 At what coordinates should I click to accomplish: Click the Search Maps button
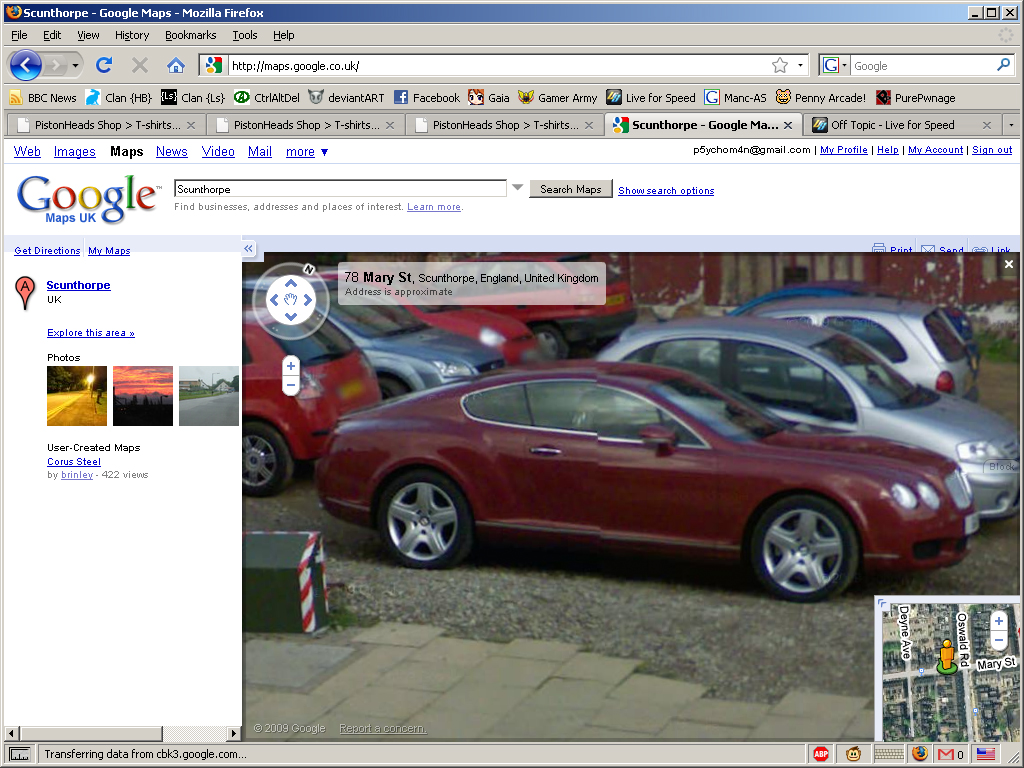point(571,189)
